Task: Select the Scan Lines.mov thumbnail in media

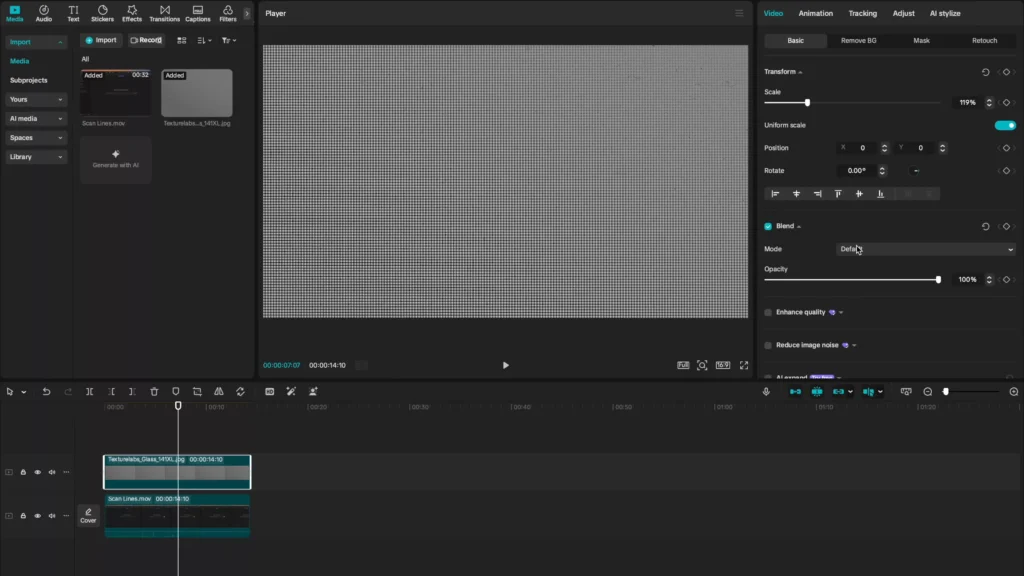Action: pyautogui.click(x=114, y=92)
